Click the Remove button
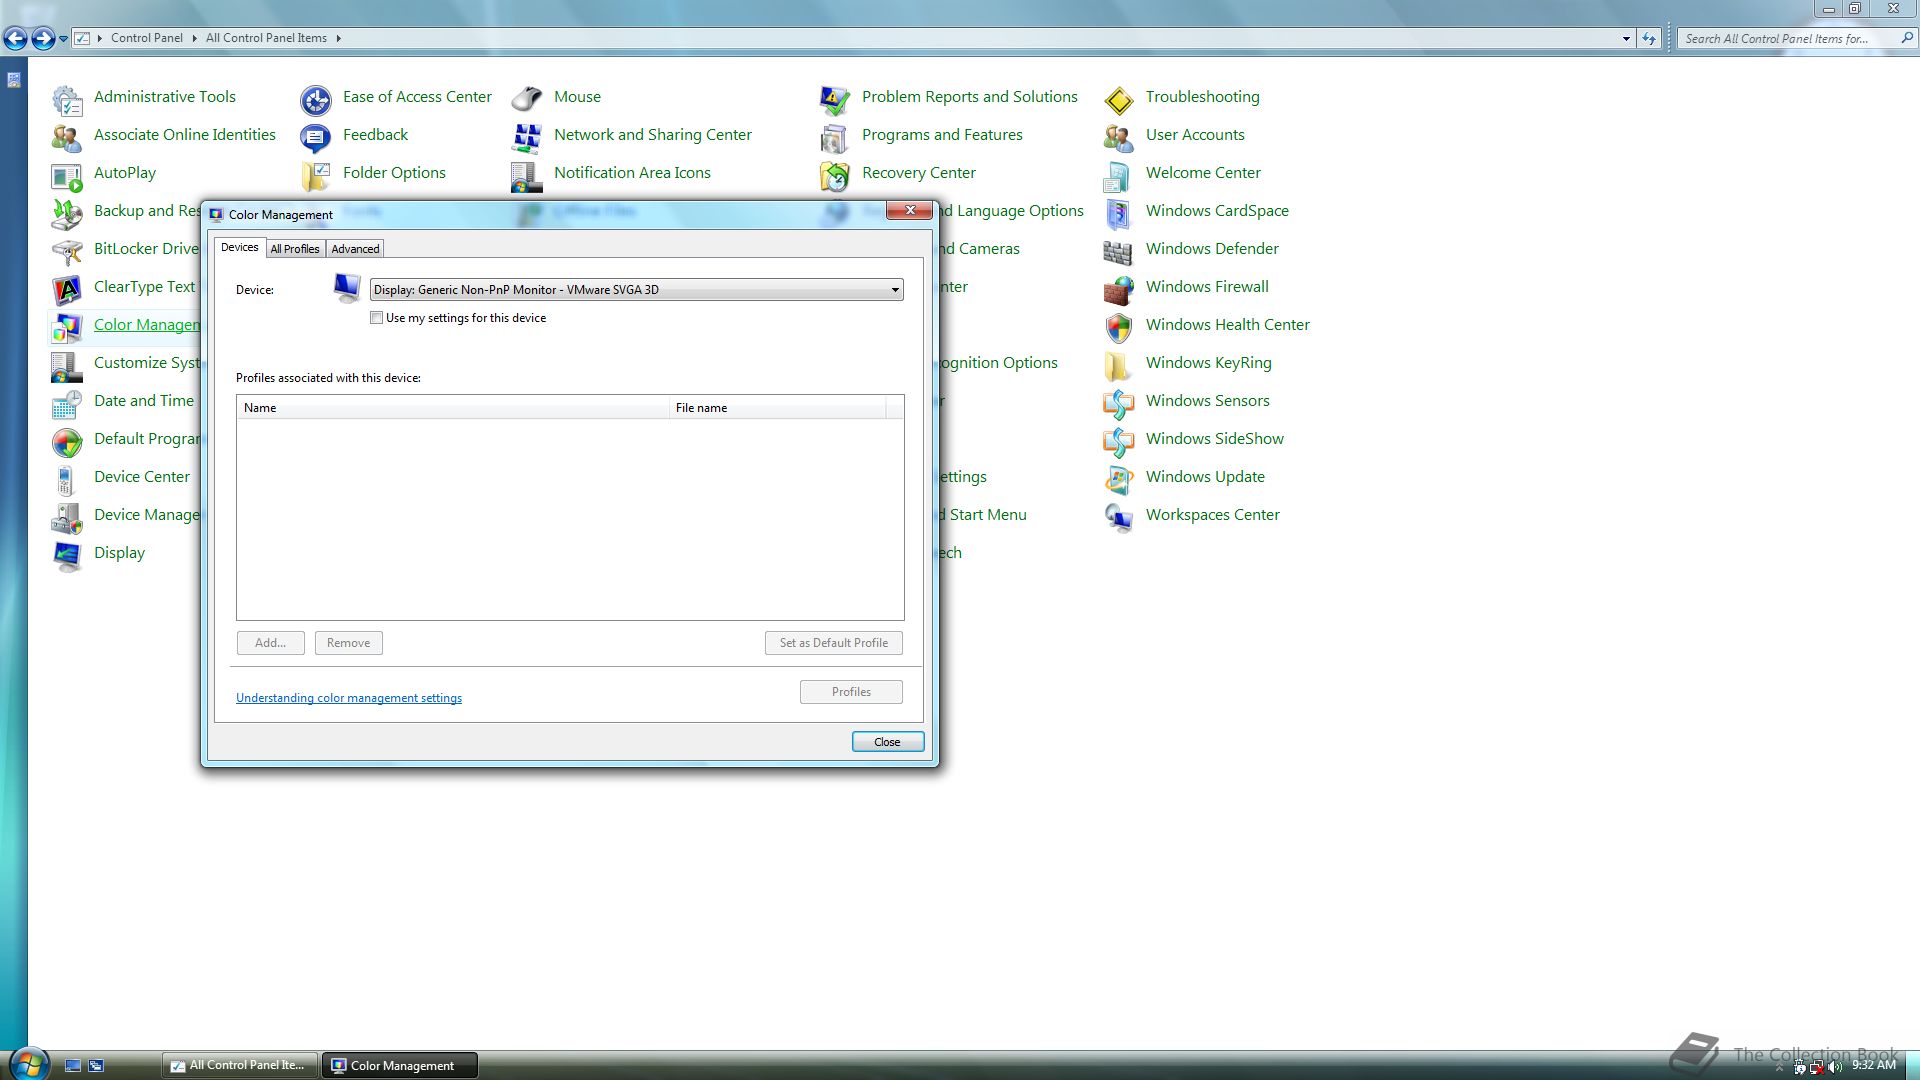This screenshot has width=1920, height=1080. pos(348,643)
